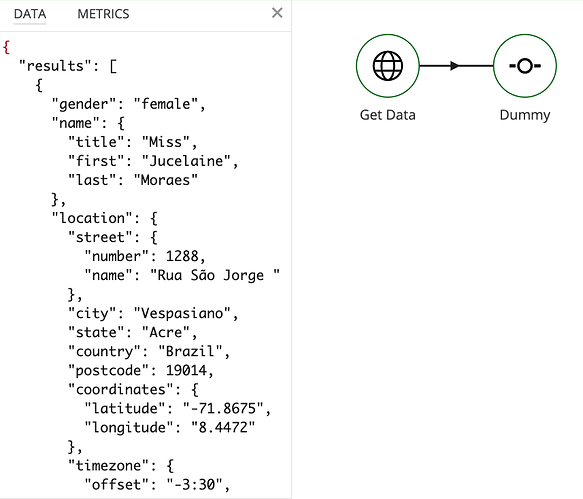This screenshot has height=499, width=583.
Task: Close the data preview panel
Action: [277, 13]
